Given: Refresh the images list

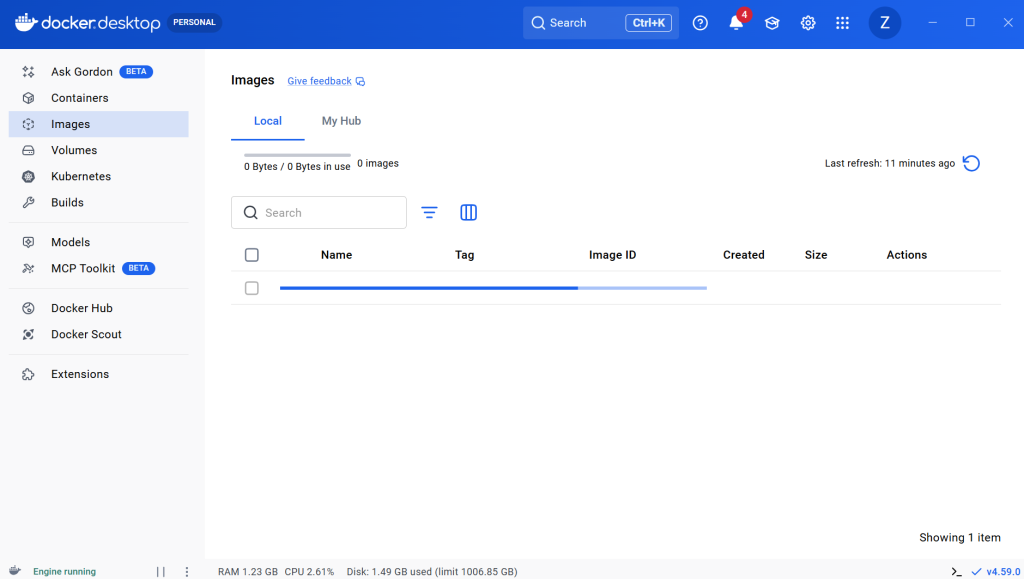Looking at the screenshot, I should (x=971, y=163).
